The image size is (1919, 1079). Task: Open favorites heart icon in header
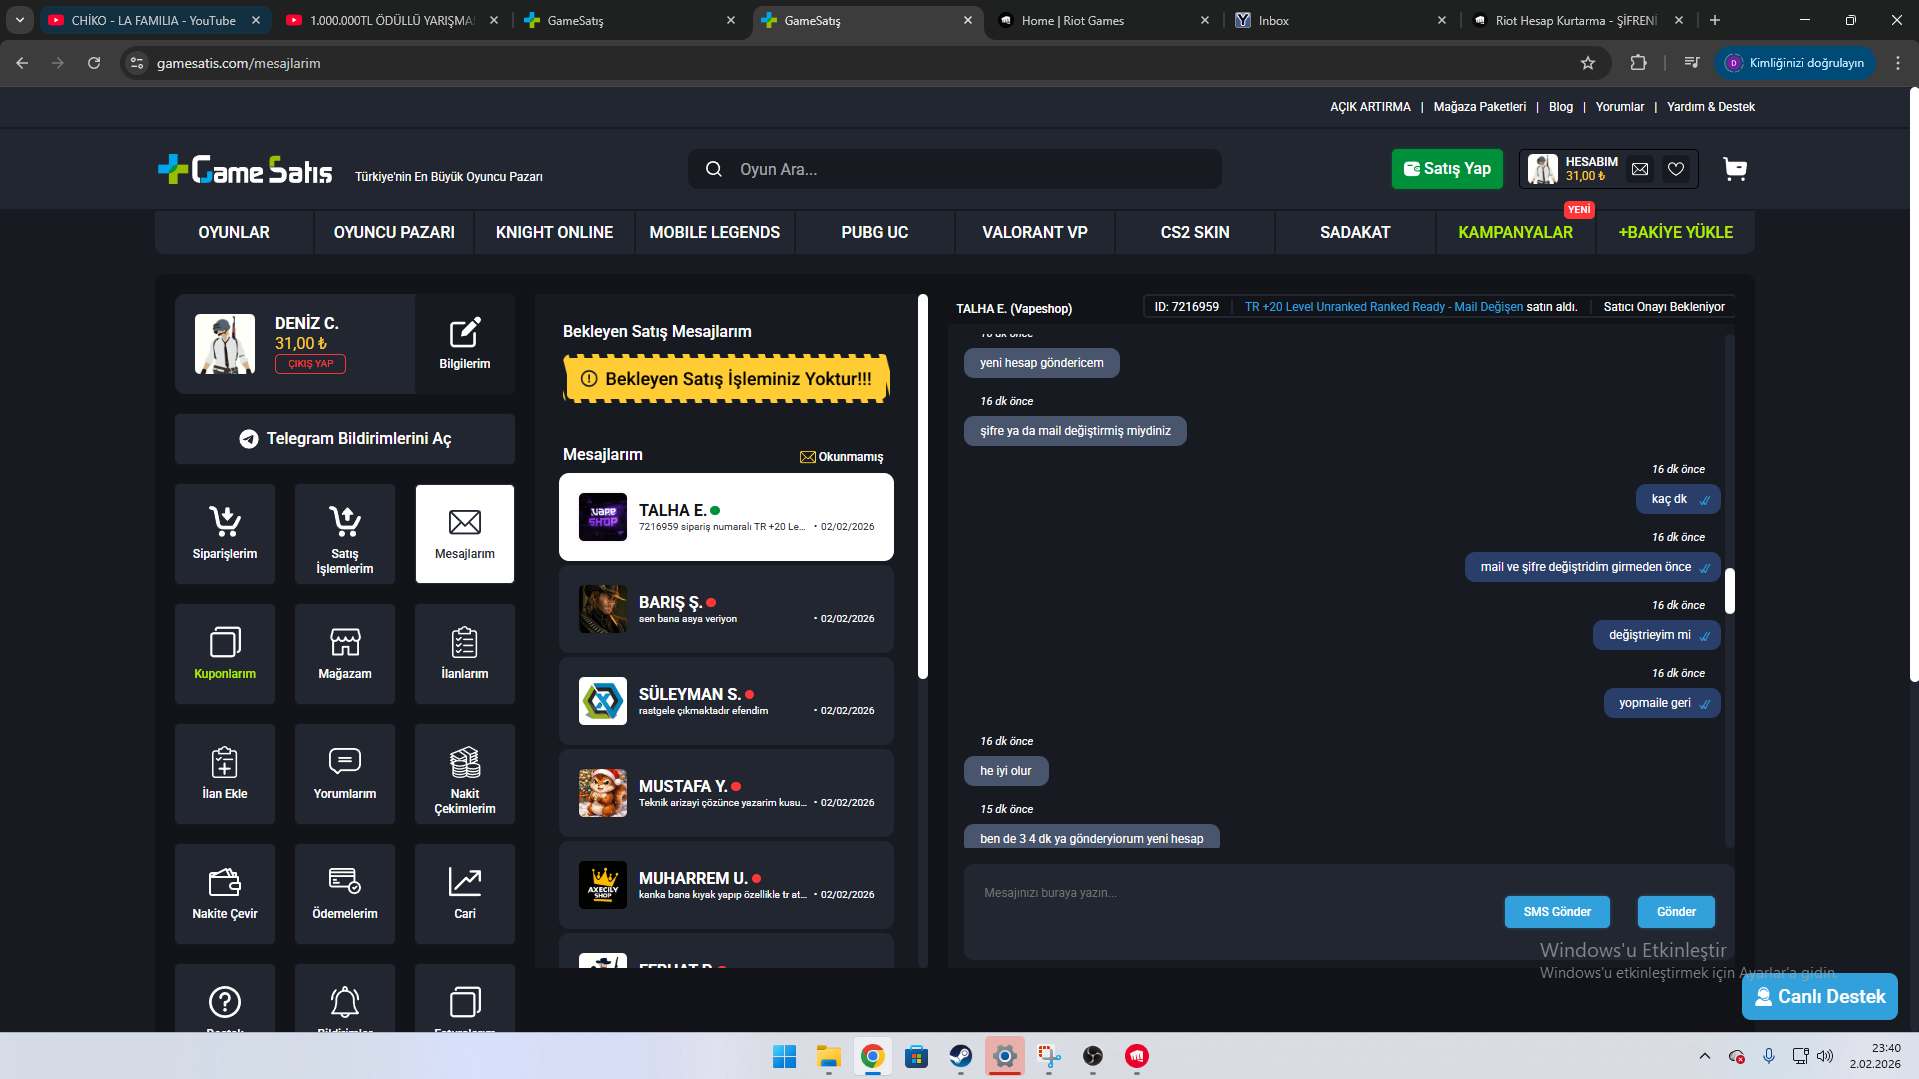(x=1676, y=169)
